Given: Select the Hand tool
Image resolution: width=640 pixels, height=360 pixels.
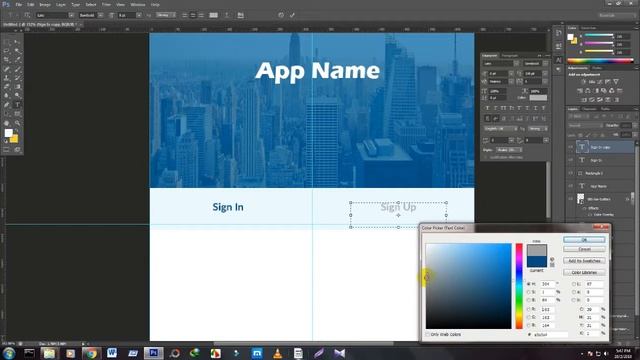Looking at the screenshot, I should coord(7,123).
